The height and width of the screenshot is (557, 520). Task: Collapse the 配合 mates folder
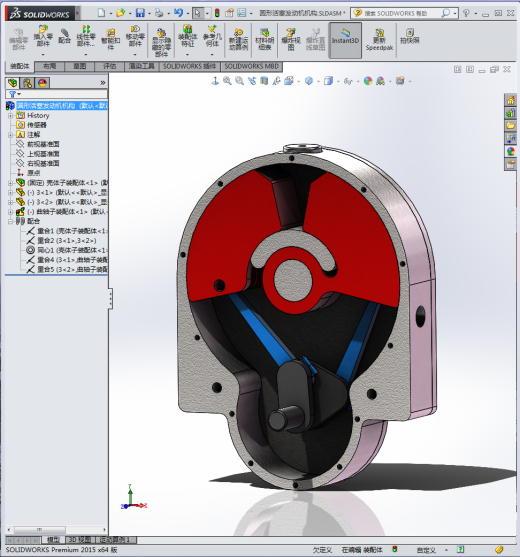click(10, 221)
